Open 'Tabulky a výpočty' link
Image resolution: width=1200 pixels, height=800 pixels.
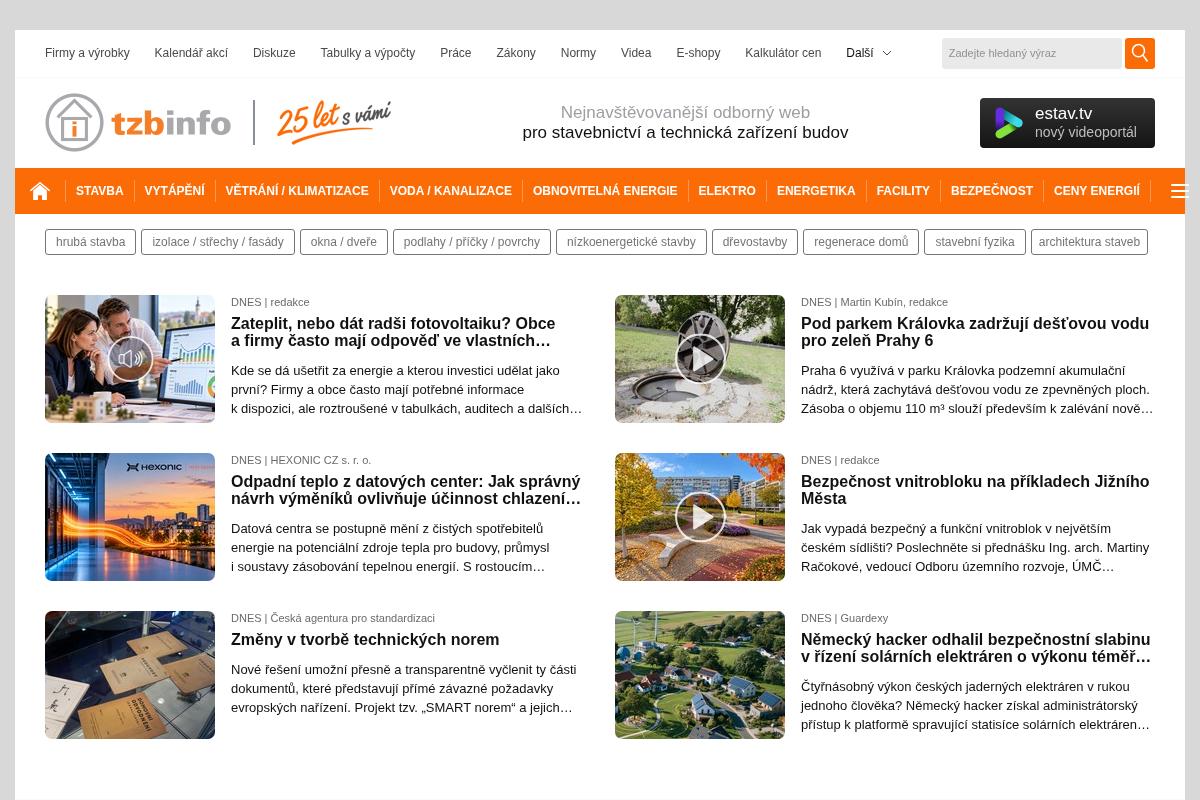(368, 53)
